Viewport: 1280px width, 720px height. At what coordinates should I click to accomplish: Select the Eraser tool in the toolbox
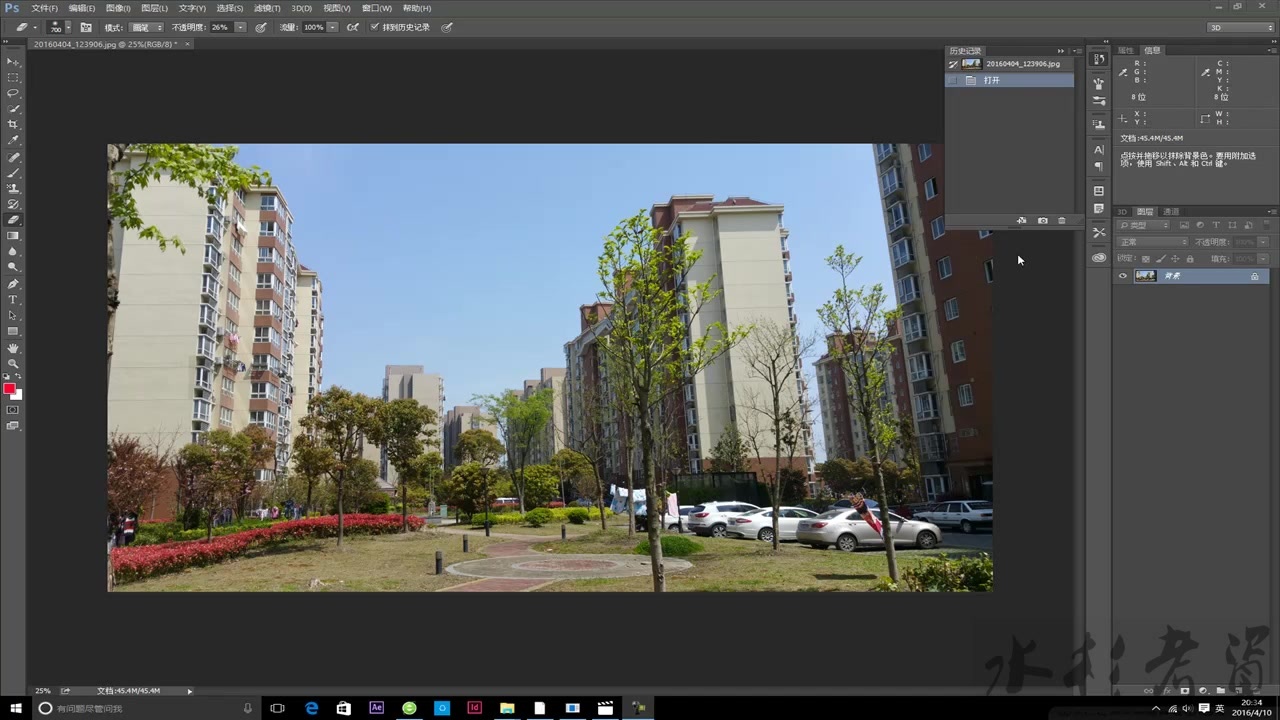(13, 220)
